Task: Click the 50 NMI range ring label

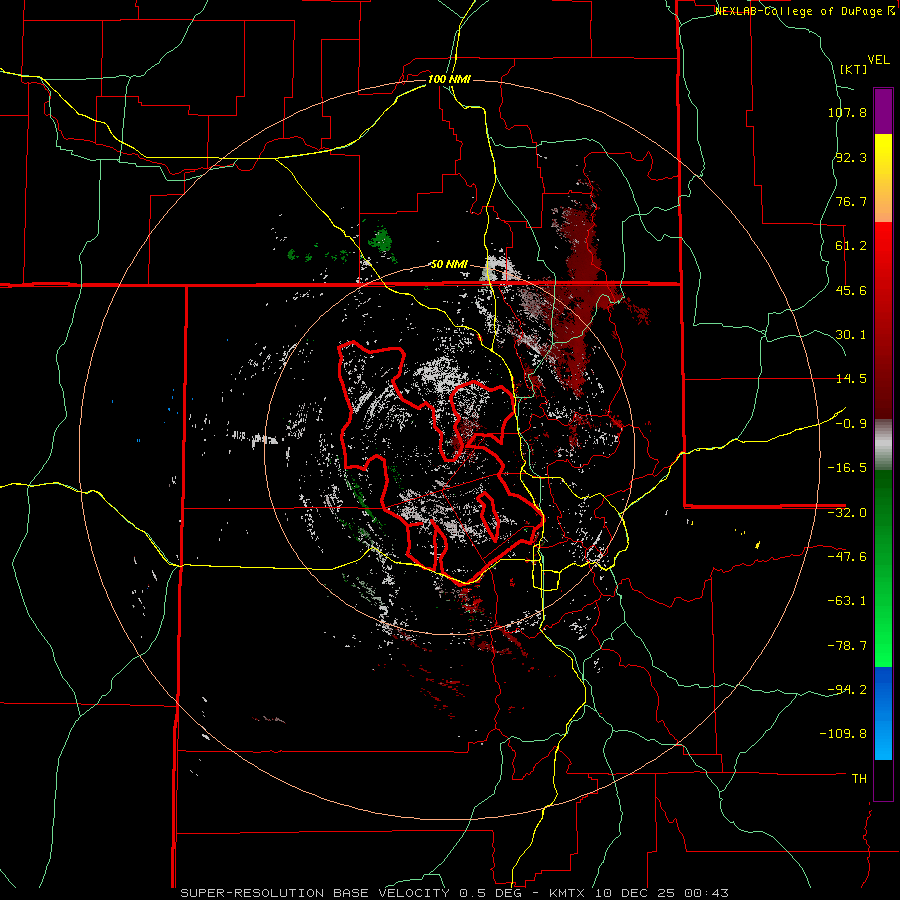Action: 449,265
